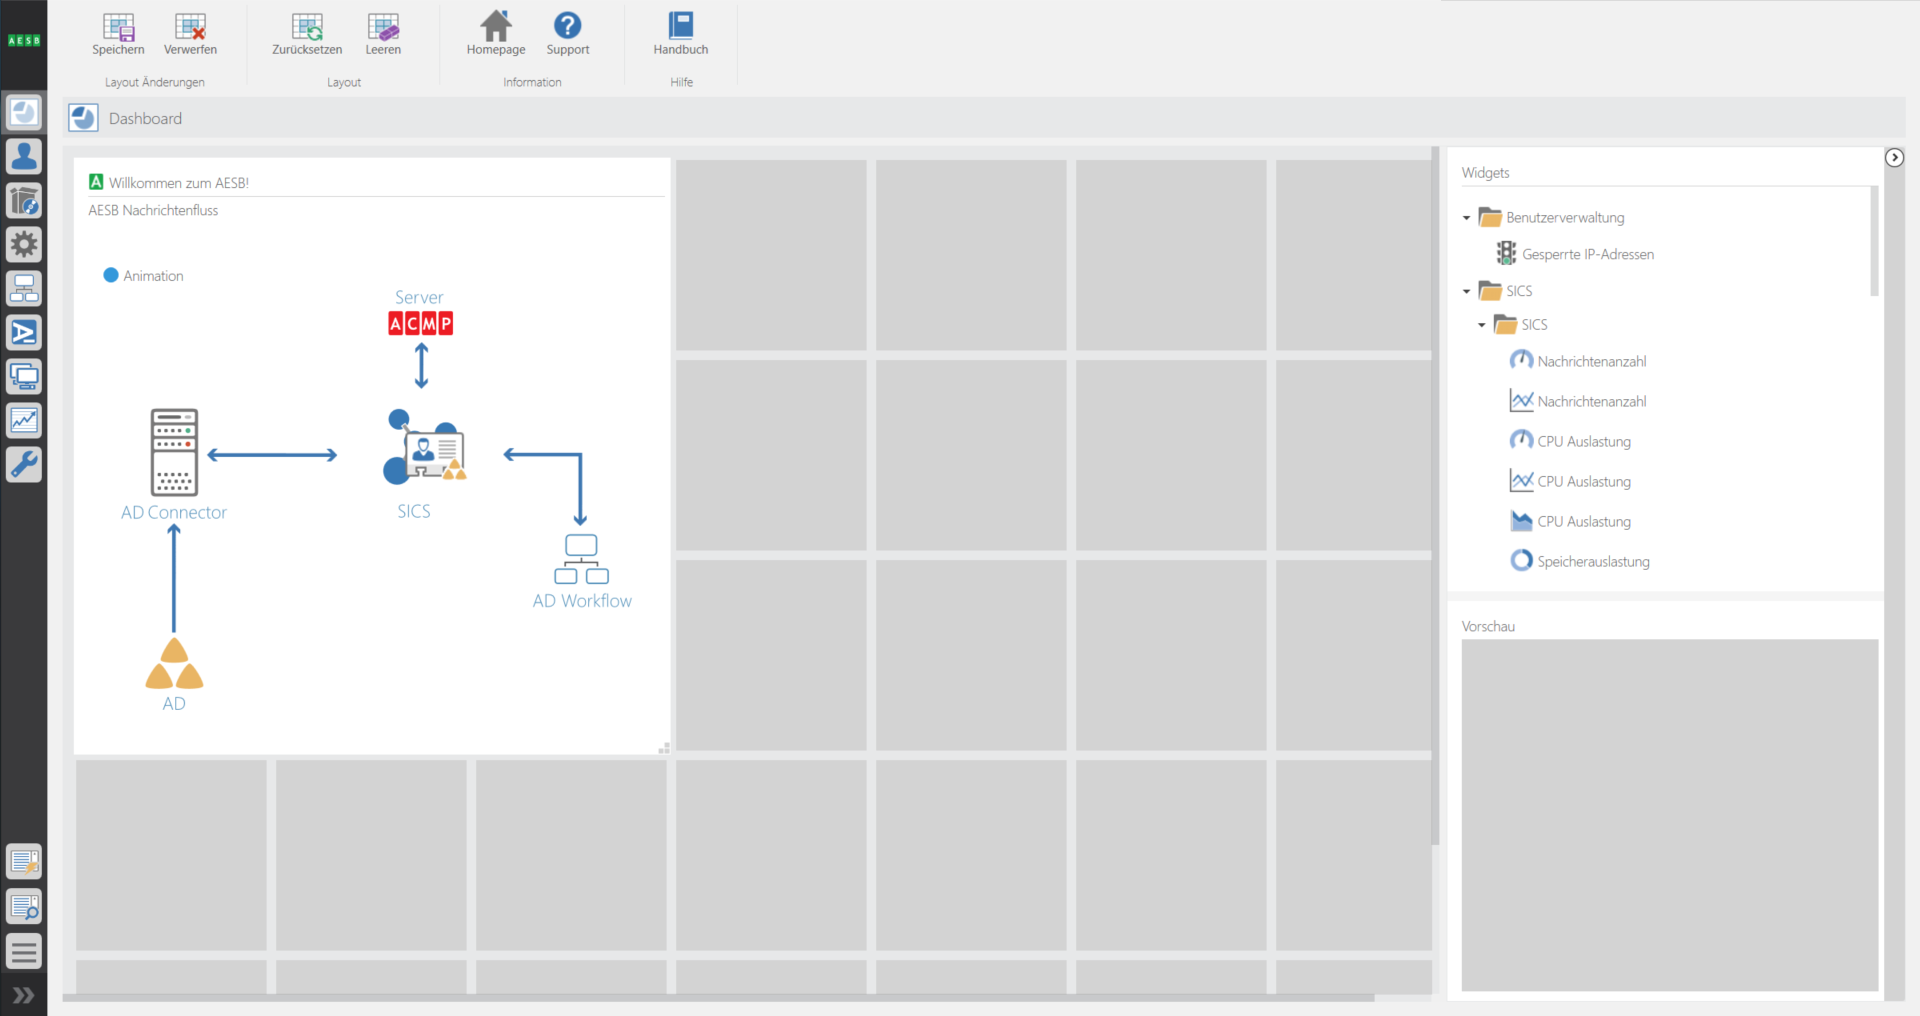Collapse the Widgets panel with the chevron
The height and width of the screenshot is (1016, 1920).
(1895, 157)
